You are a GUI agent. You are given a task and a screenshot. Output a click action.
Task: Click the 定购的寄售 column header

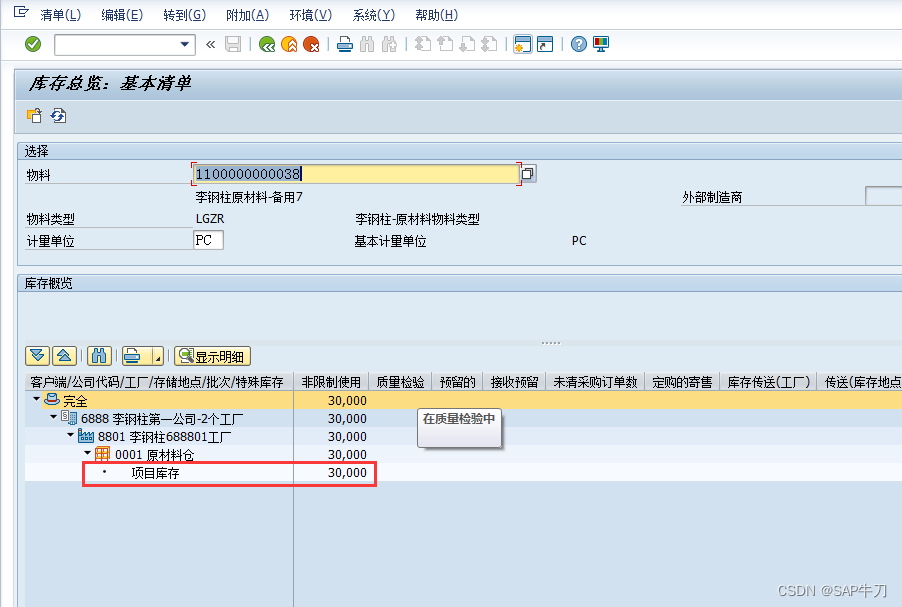tap(682, 382)
